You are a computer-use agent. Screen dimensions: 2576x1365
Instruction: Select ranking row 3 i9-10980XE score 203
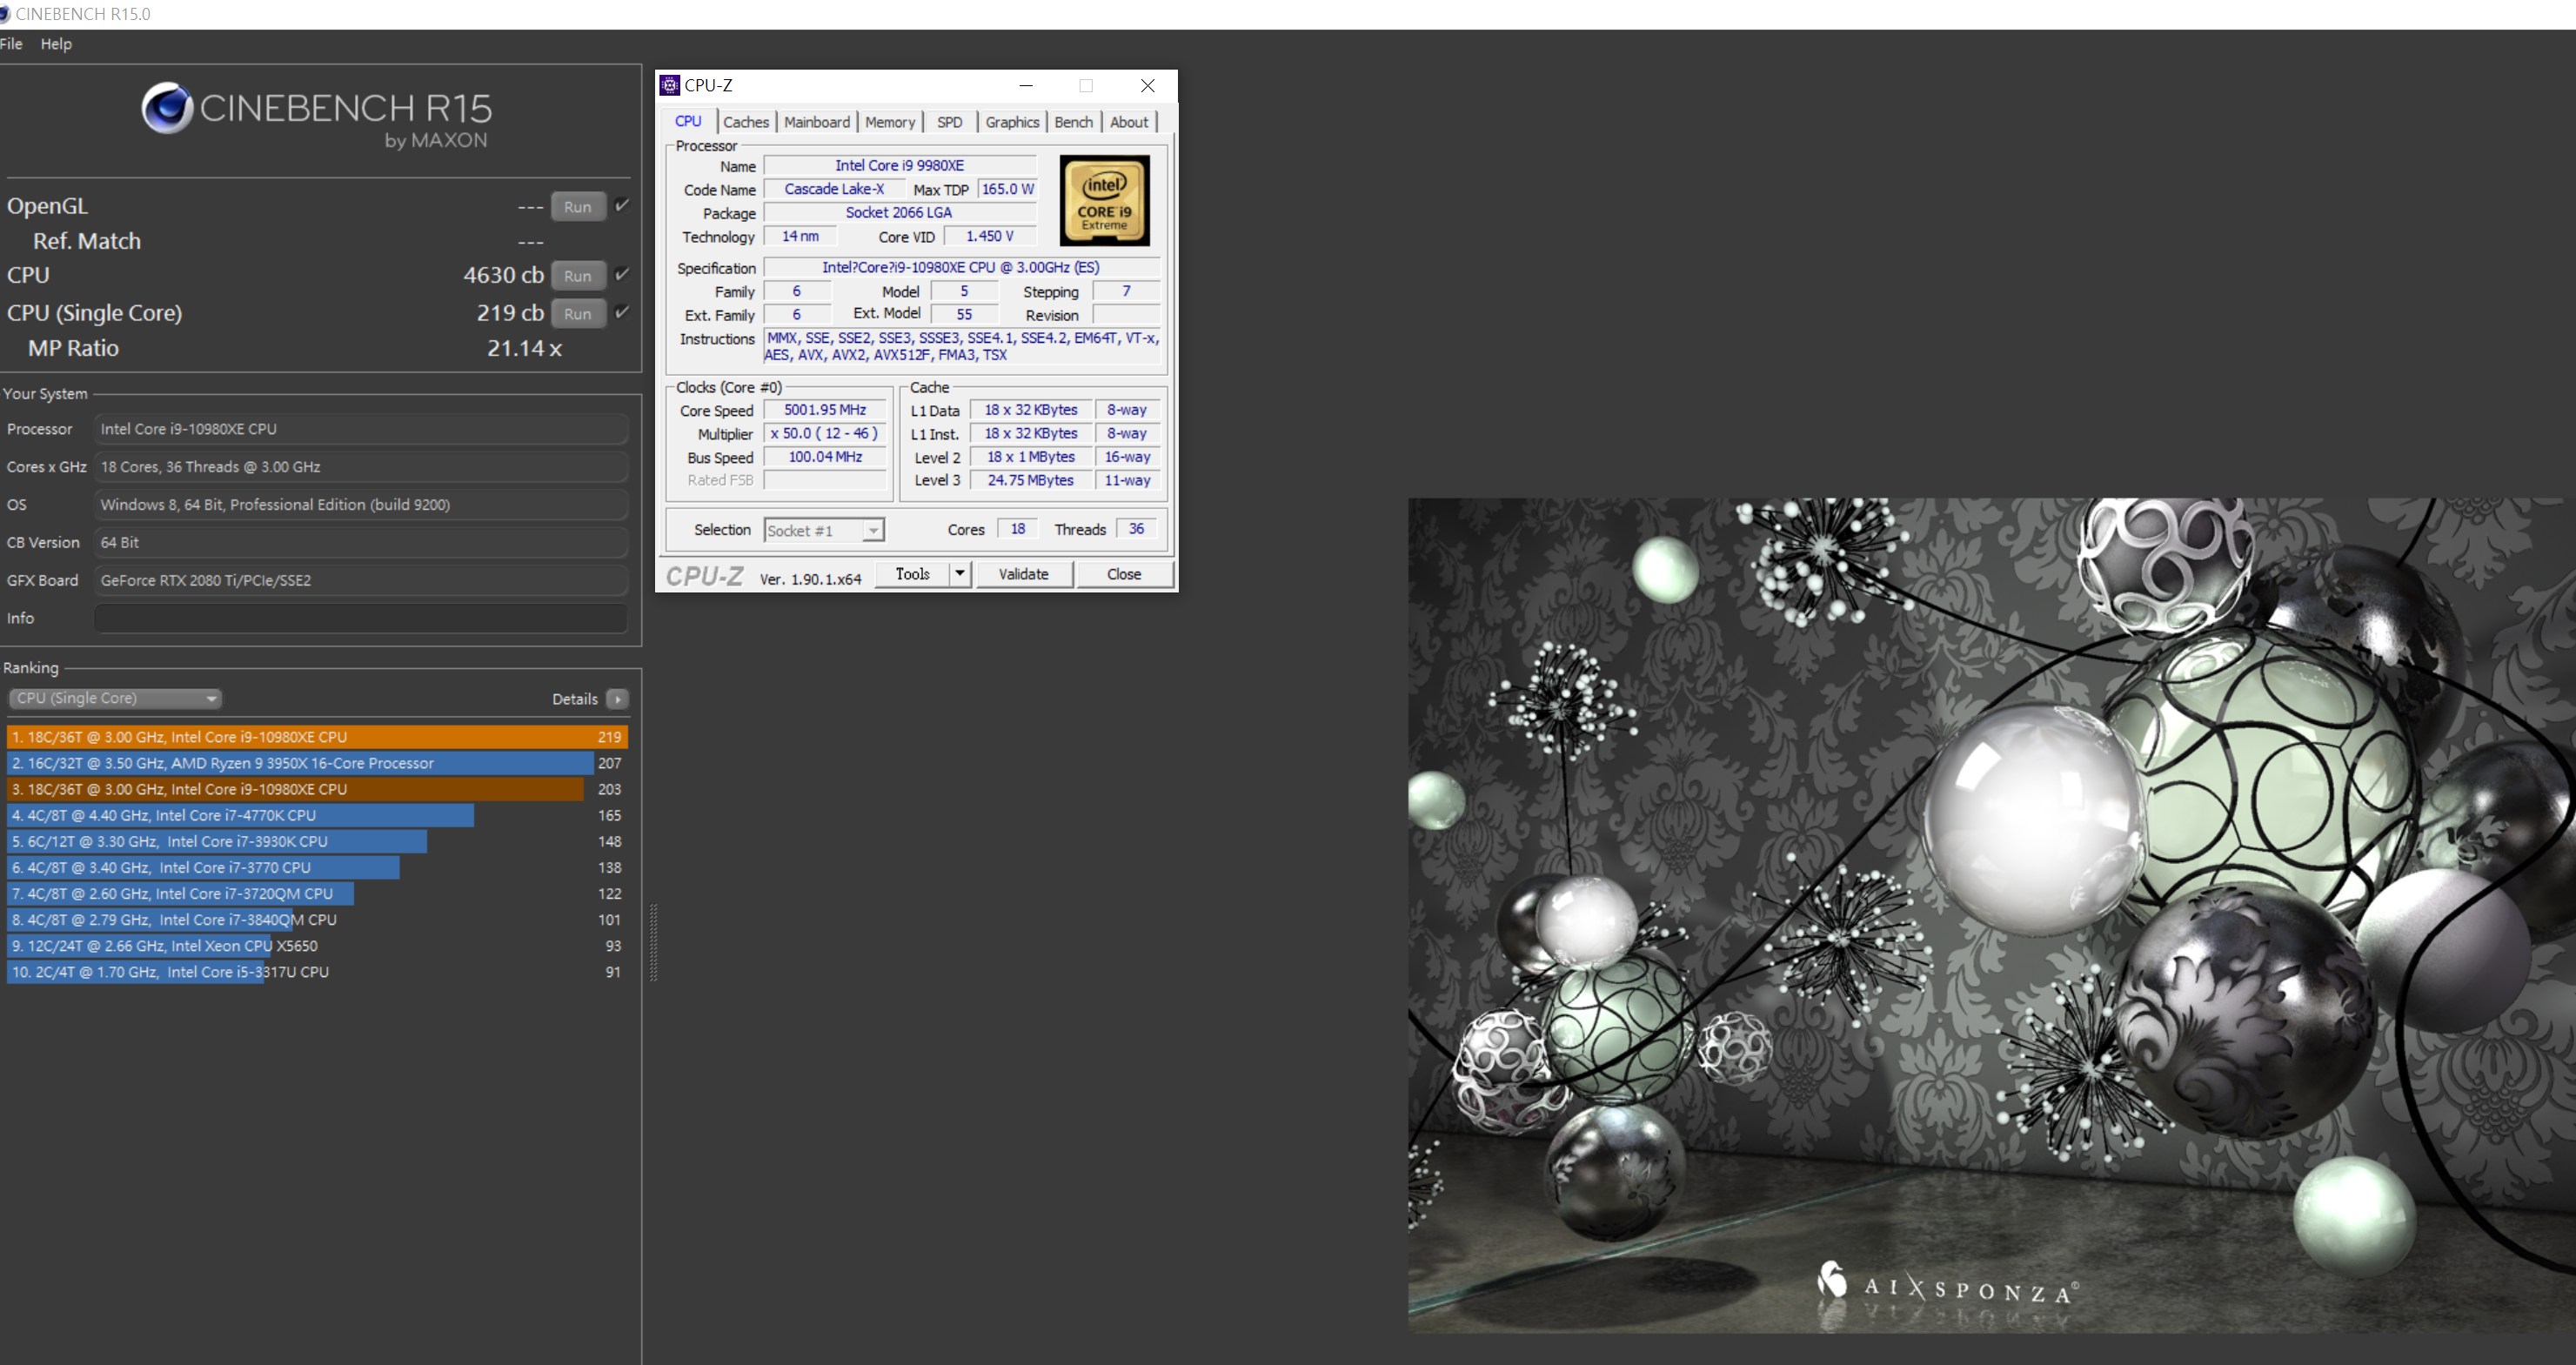317,789
